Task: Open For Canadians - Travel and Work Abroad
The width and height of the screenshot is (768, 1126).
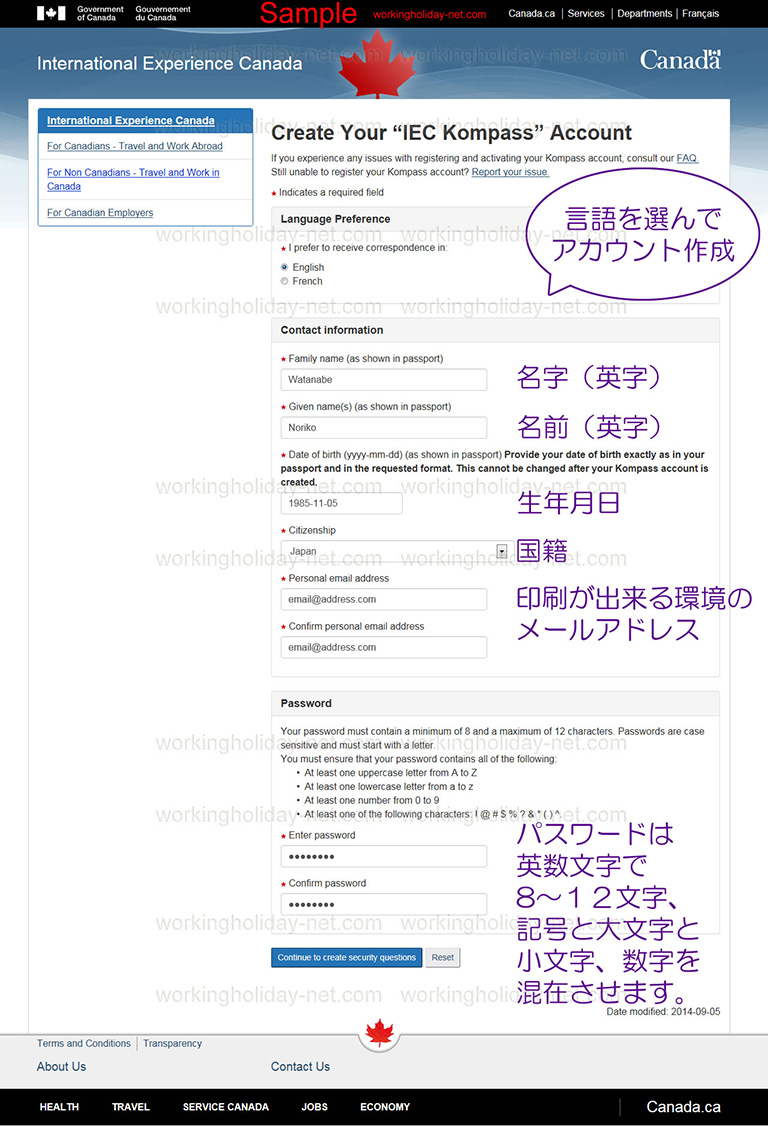Action: [x=135, y=146]
